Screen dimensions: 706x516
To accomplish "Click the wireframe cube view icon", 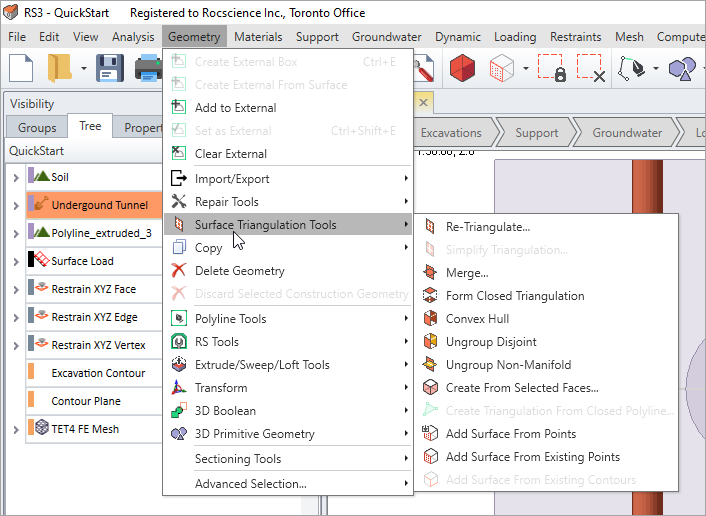I will tap(502, 68).
